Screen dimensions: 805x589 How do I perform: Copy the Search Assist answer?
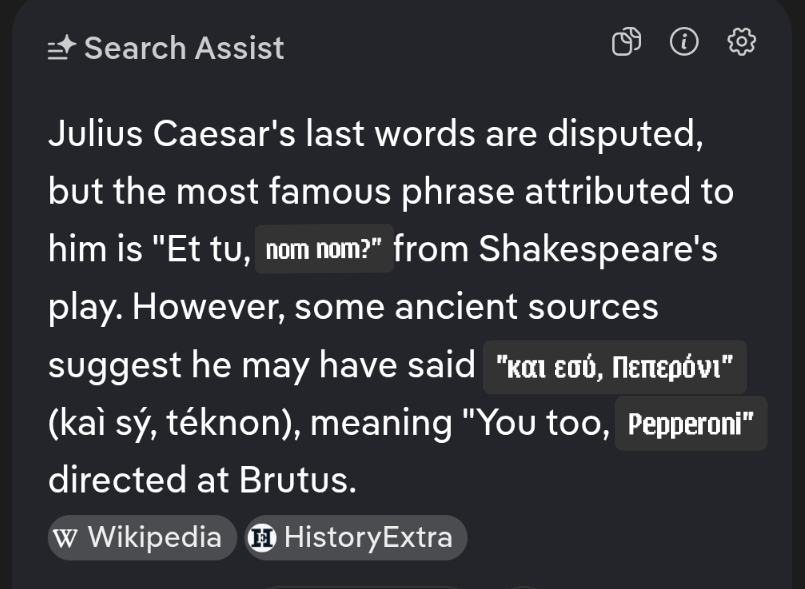(626, 42)
